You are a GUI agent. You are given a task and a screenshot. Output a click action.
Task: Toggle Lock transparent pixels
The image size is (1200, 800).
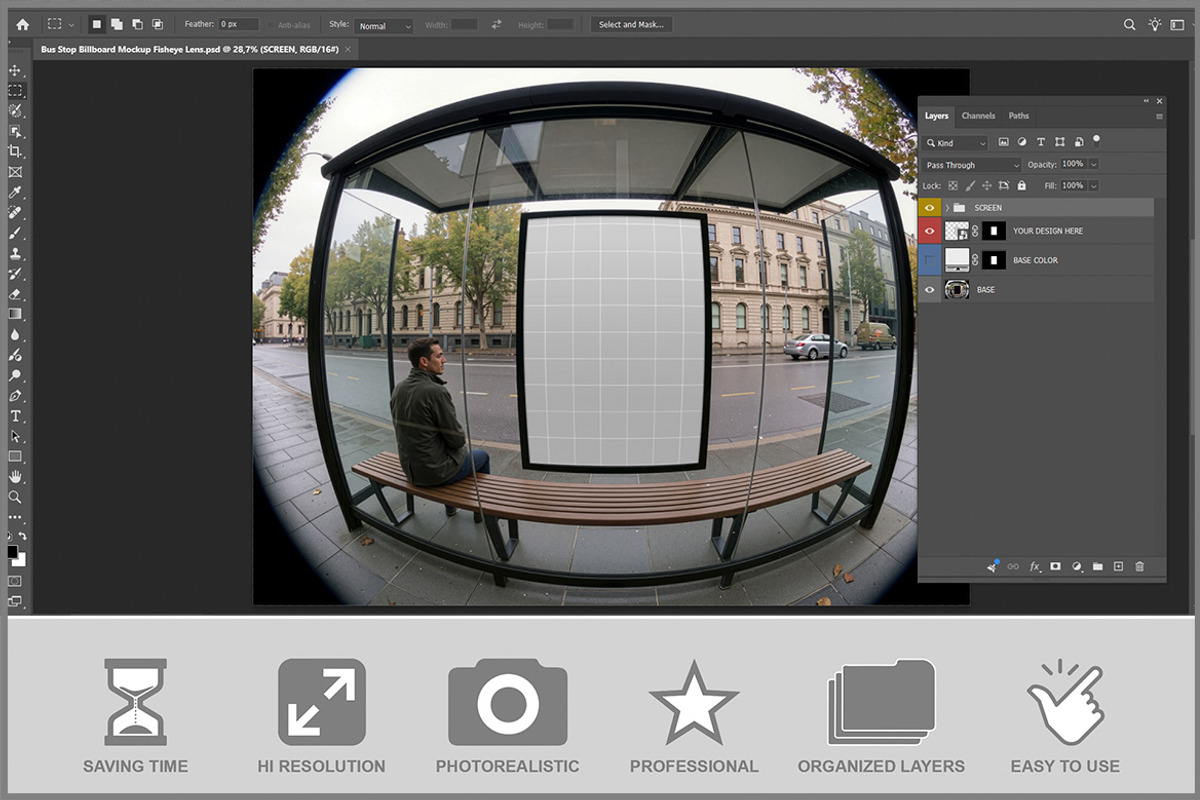pos(953,186)
